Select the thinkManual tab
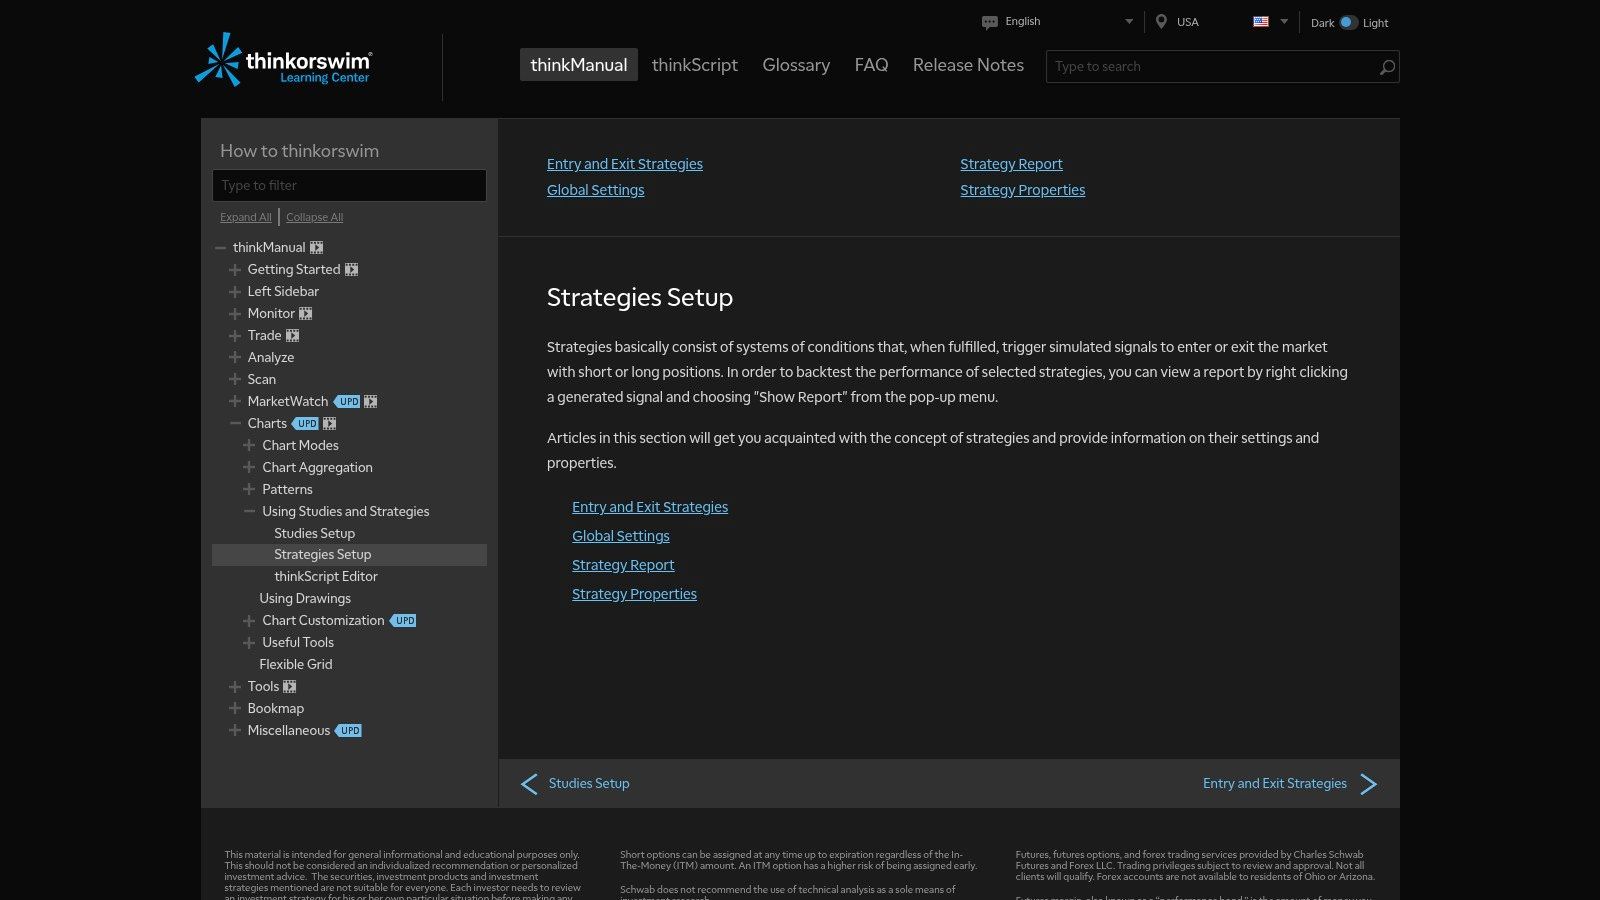The width and height of the screenshot is (1600, 900). pos(579,65)
